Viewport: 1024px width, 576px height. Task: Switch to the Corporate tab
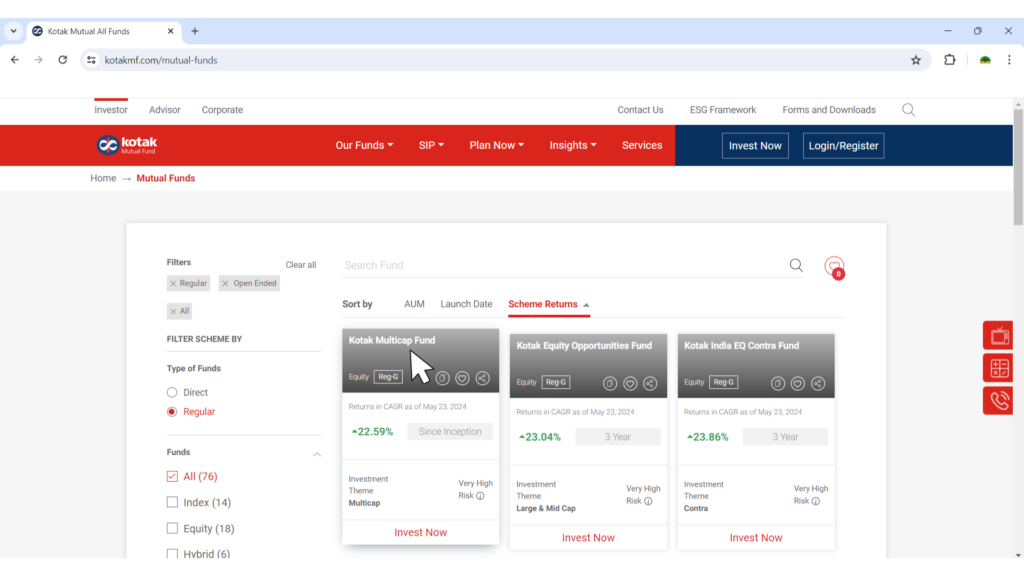(x=222, y=110)
